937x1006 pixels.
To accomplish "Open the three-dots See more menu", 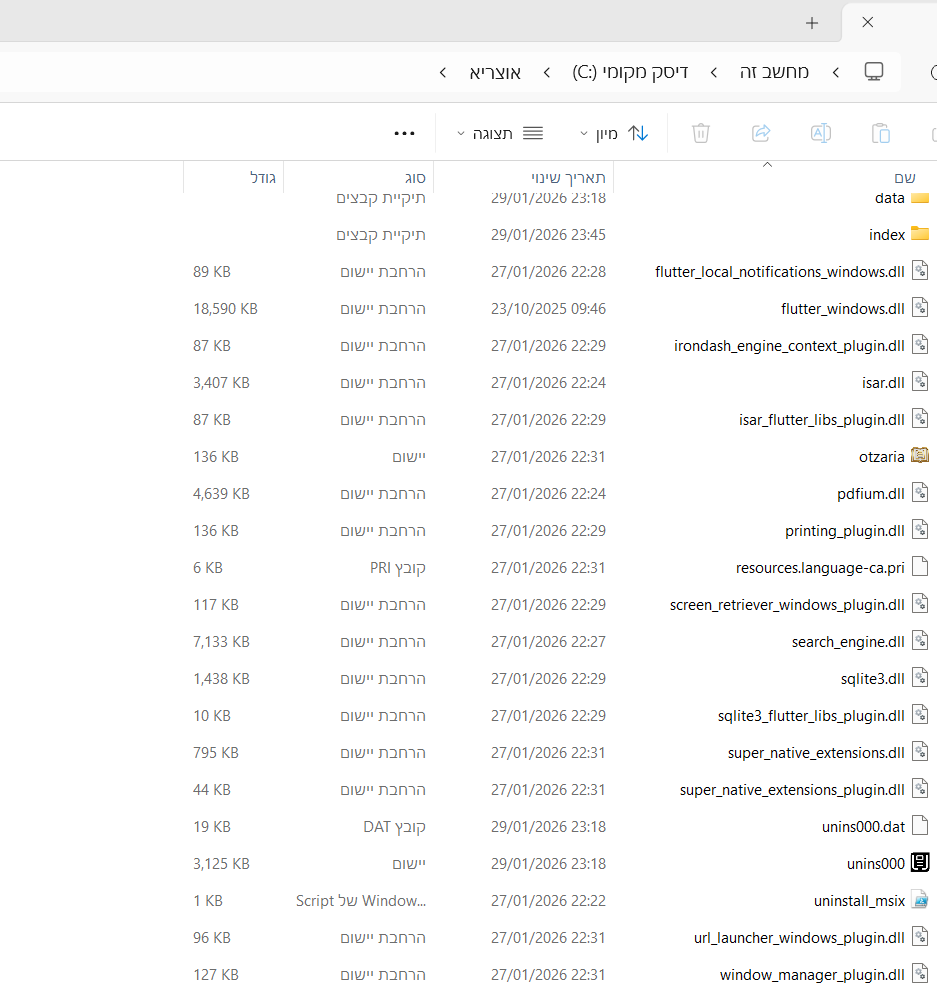I will click(404, 133).
